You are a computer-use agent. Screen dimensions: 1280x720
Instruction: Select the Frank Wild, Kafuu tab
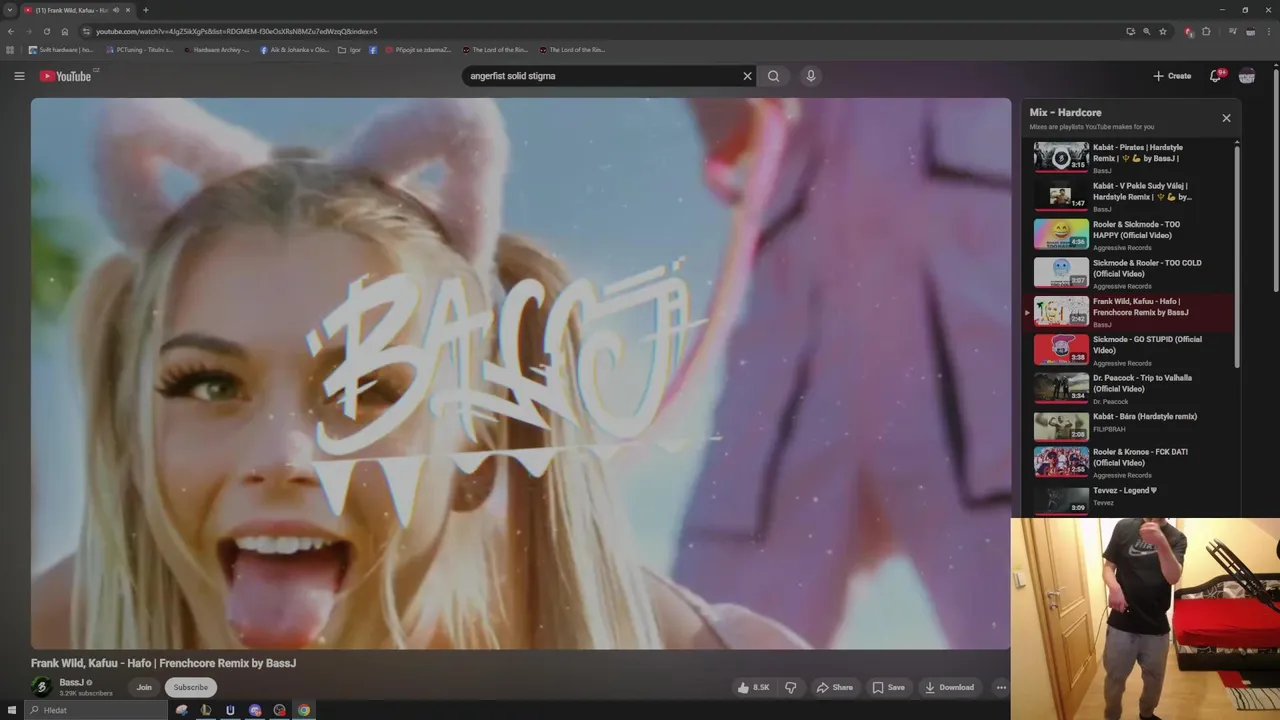(78, 10)
